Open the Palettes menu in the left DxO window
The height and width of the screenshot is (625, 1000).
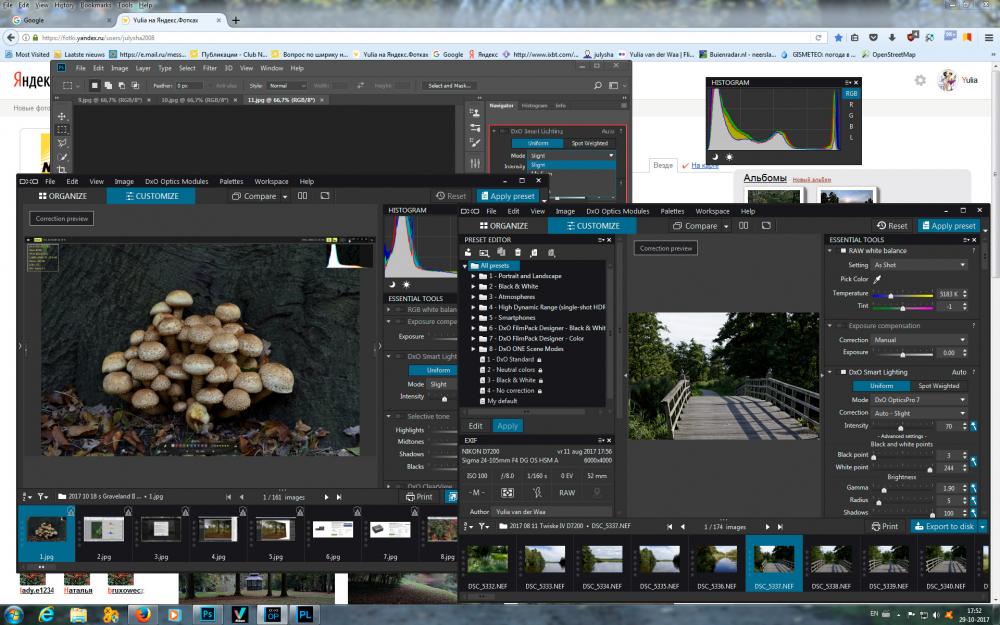click(x=231, y=181)
